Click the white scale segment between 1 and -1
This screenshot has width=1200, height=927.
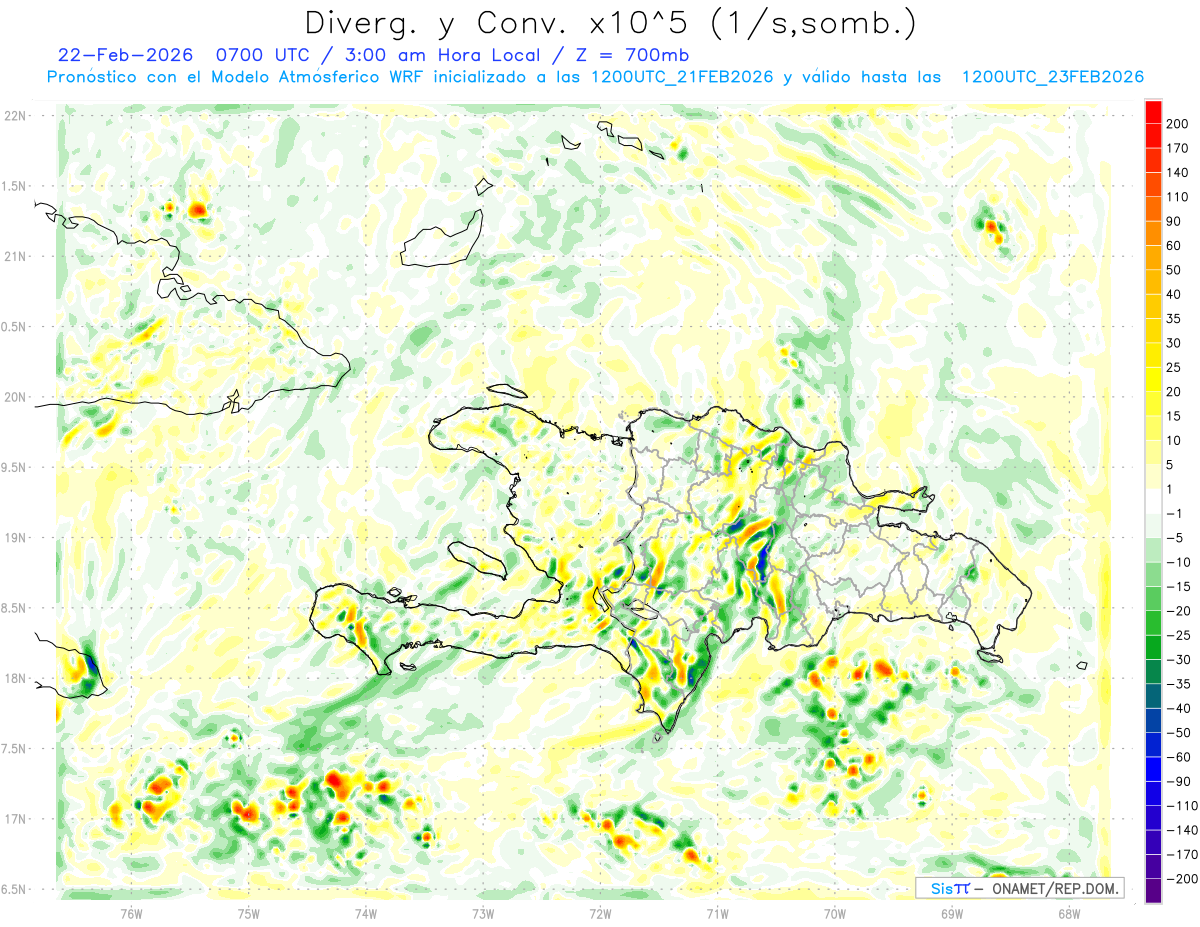pos(1153,501)
